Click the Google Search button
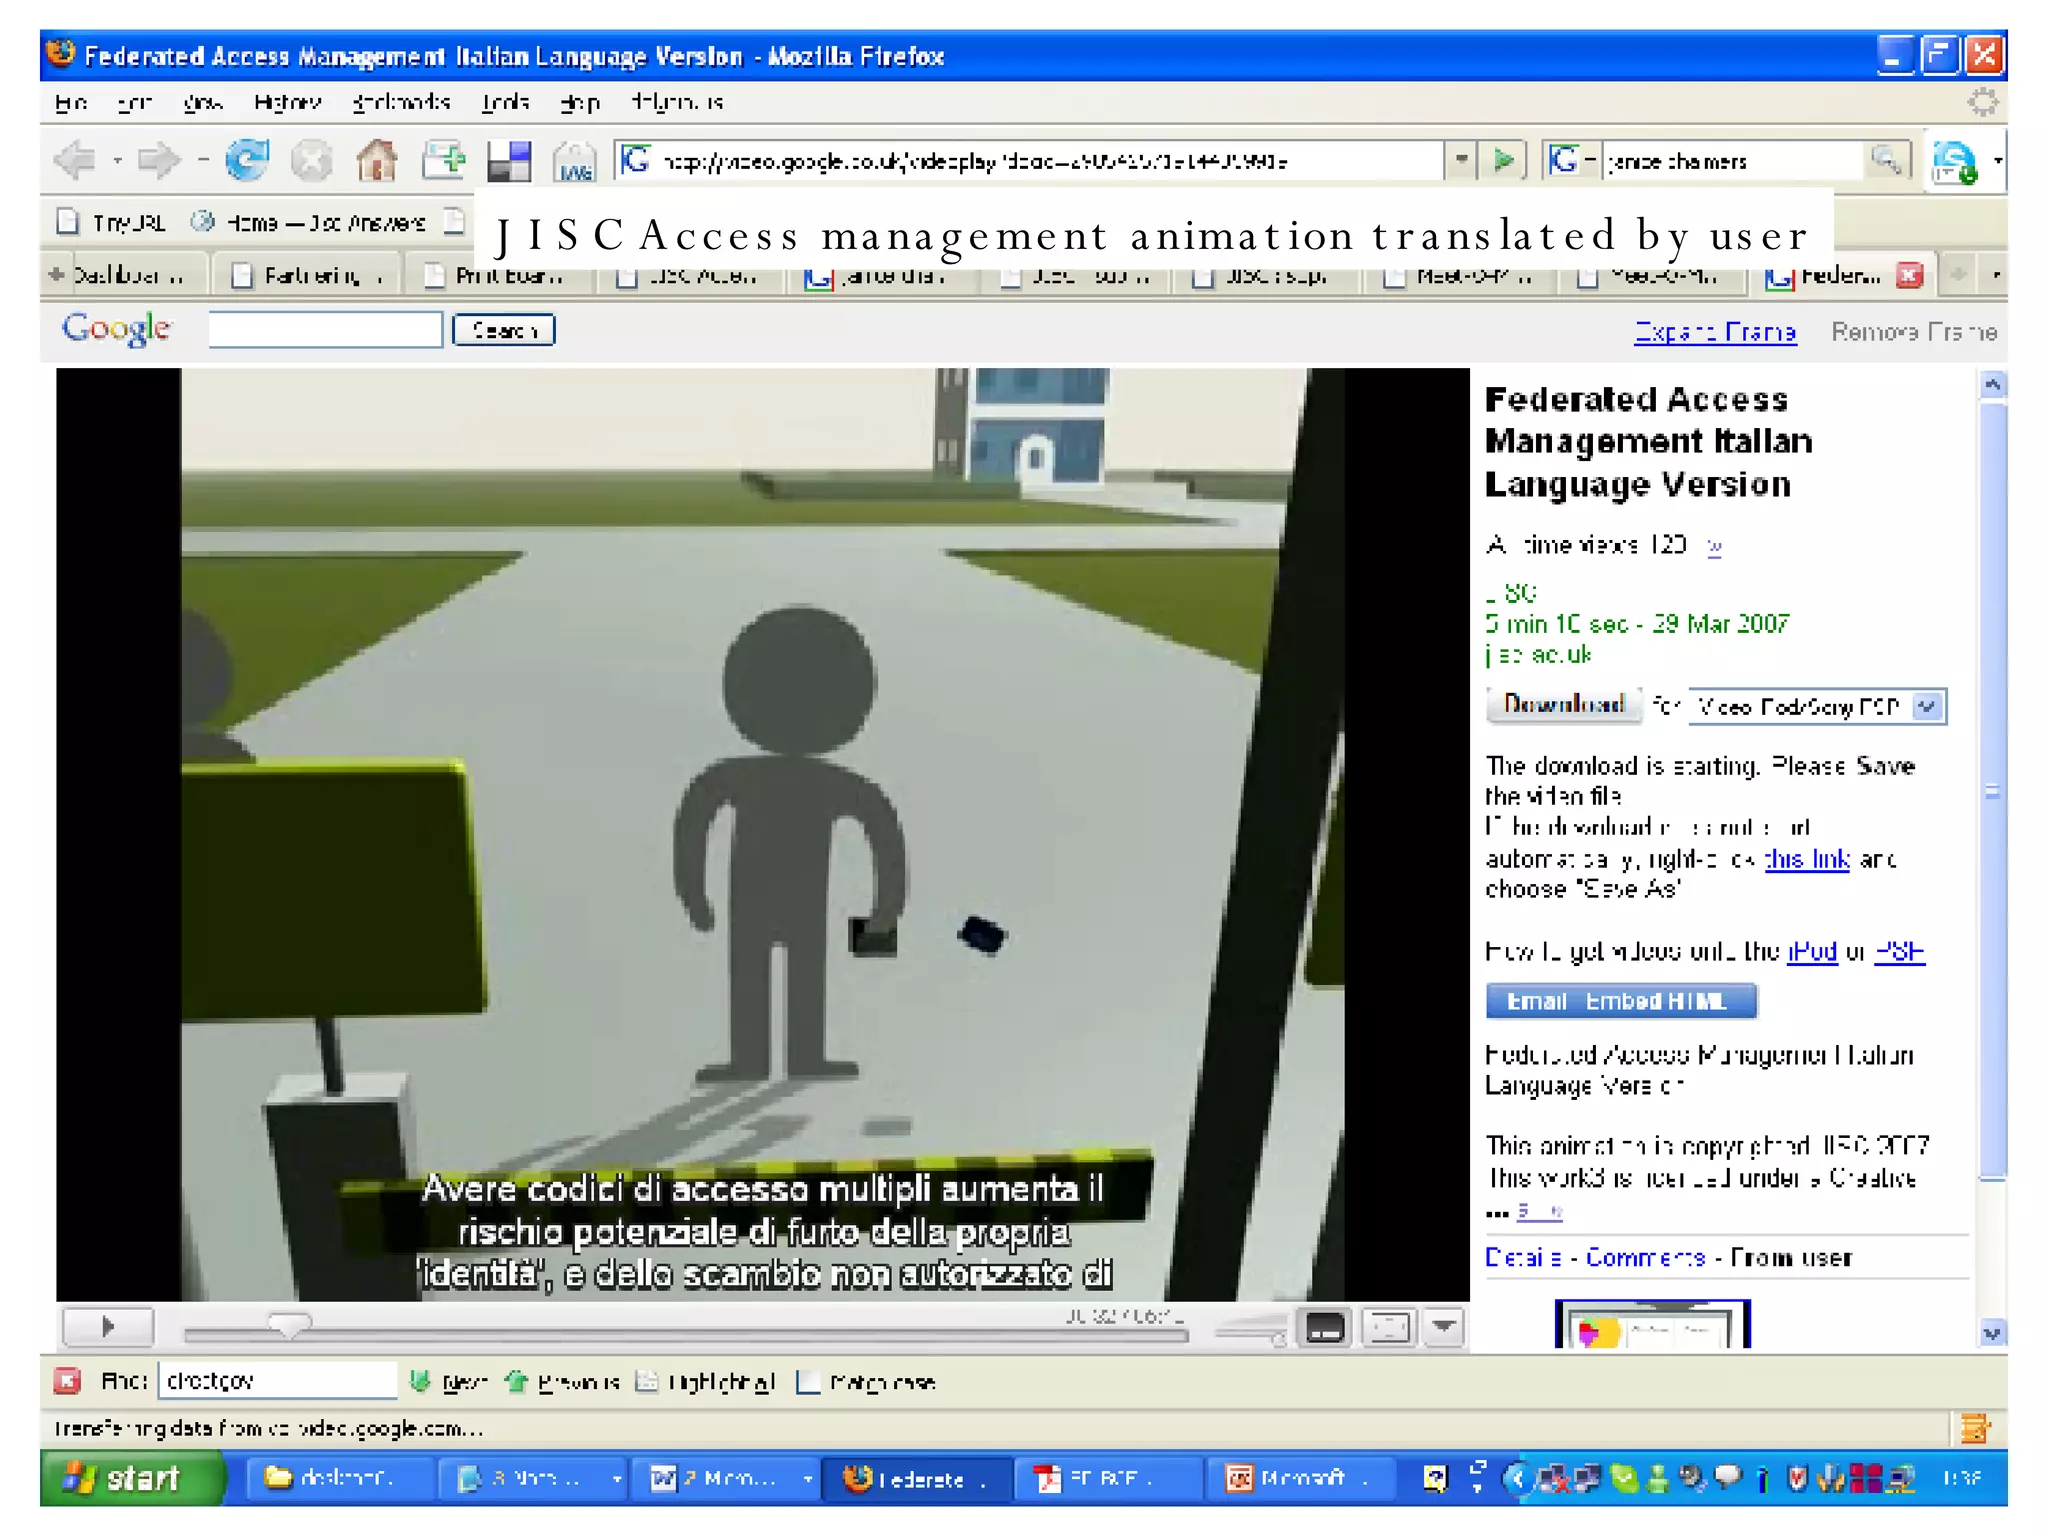 [504, 330]
